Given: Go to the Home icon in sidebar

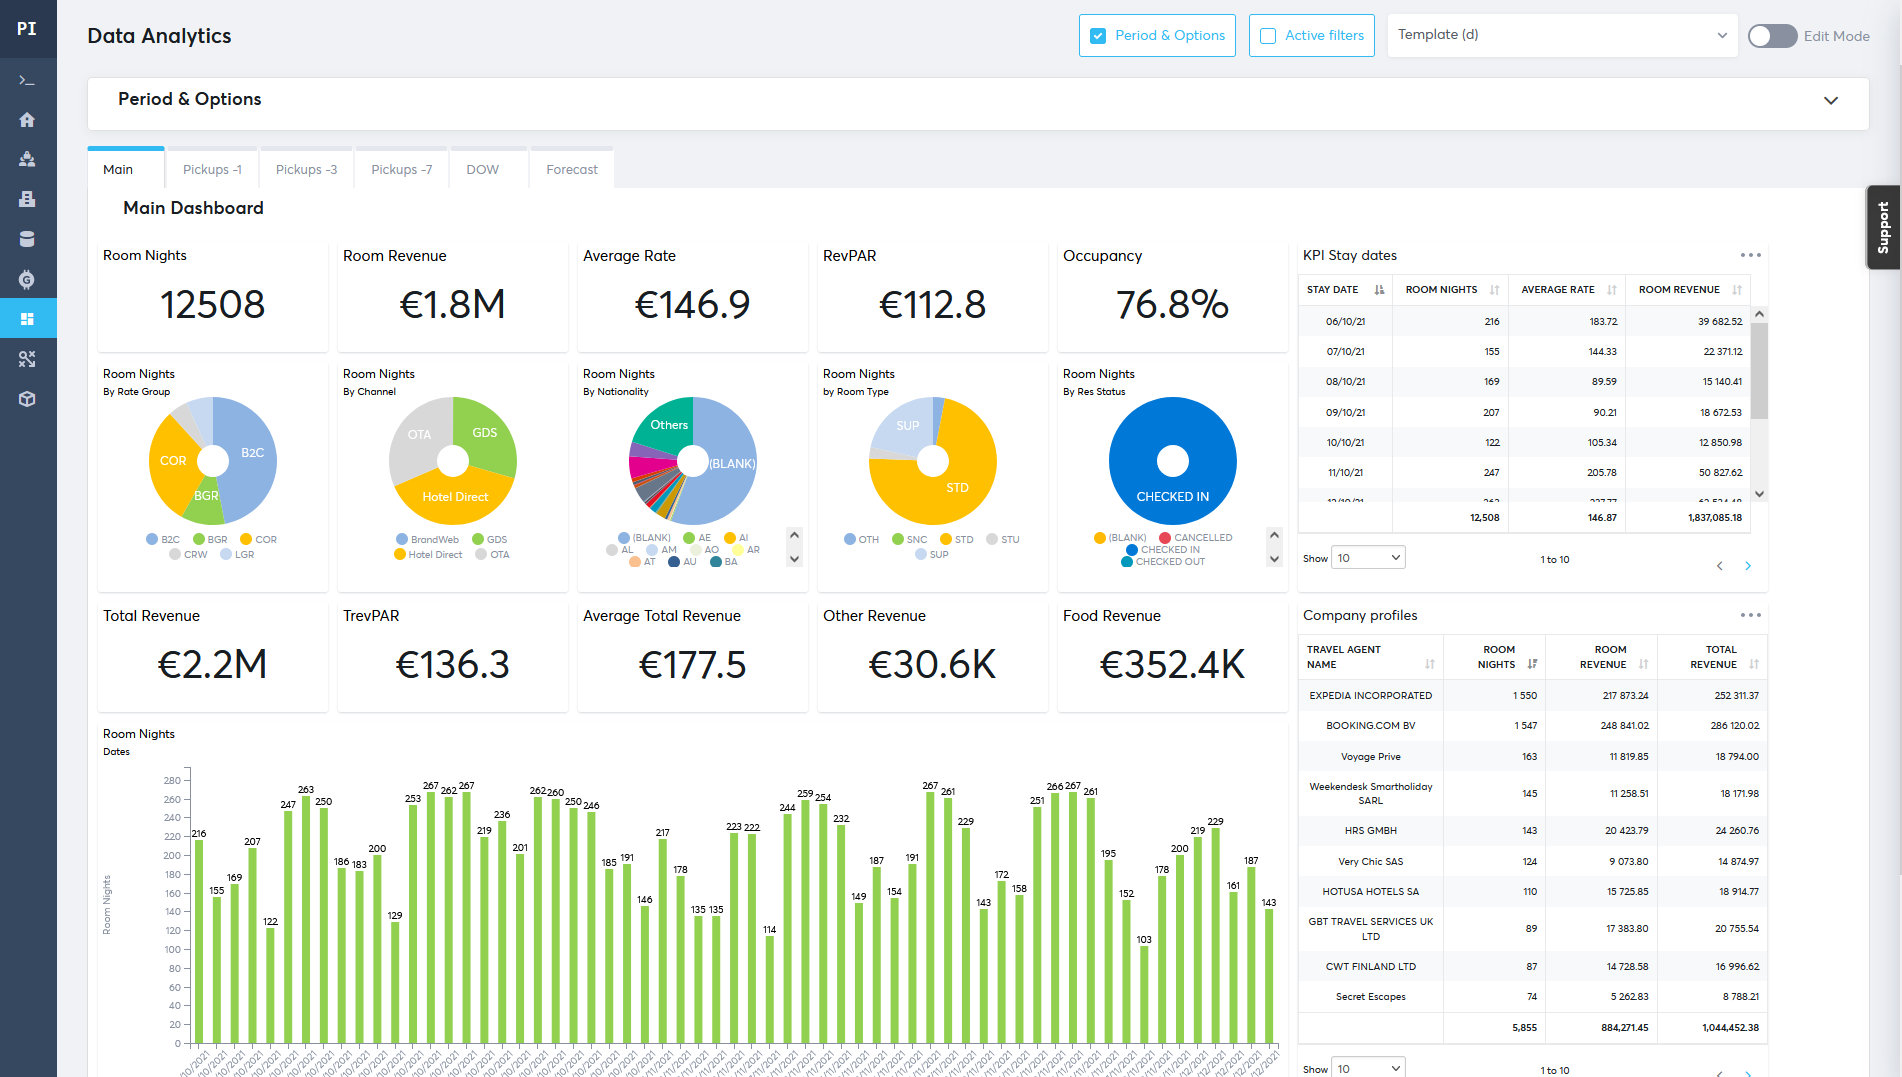Looking at the screenshot, I should 27,120.
